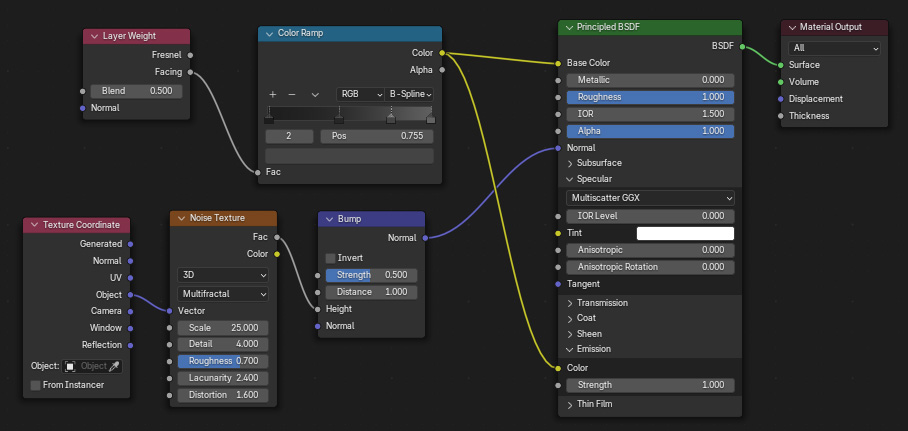Image resolution: width=908 pixels, height=431 pixels.
Task: Click the Generated output socket
Action: pos(130,244)
